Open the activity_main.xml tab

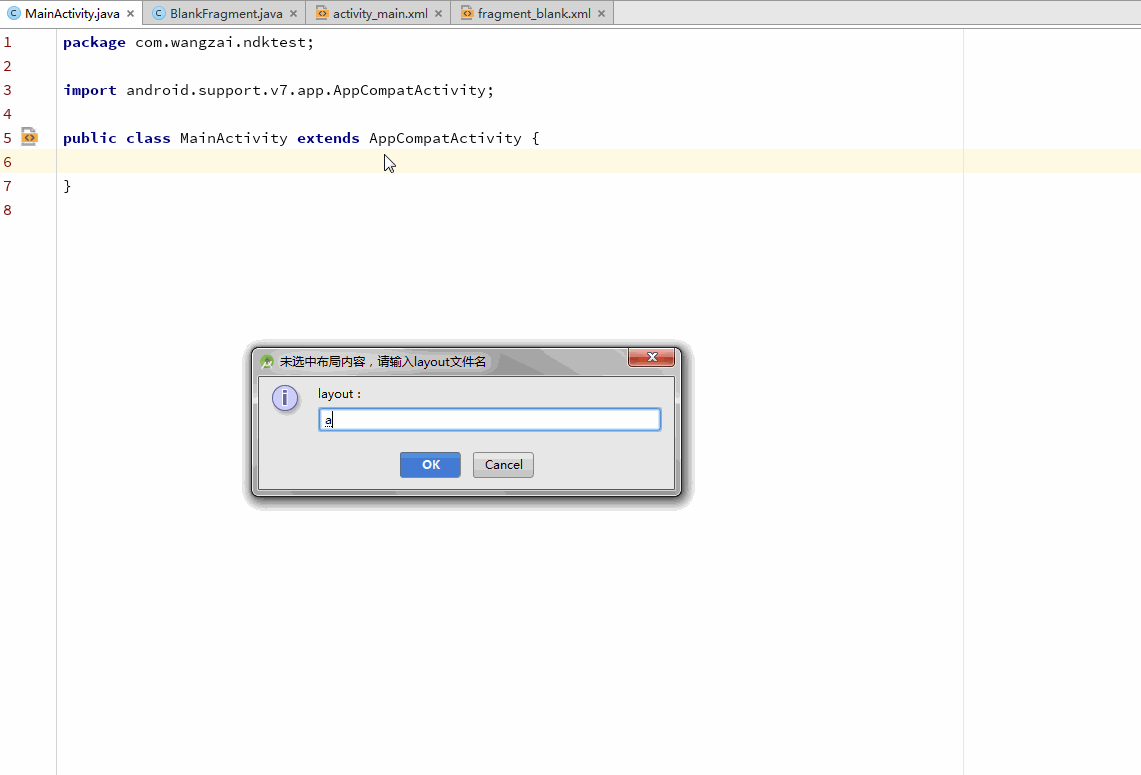[x=380, y=13]
